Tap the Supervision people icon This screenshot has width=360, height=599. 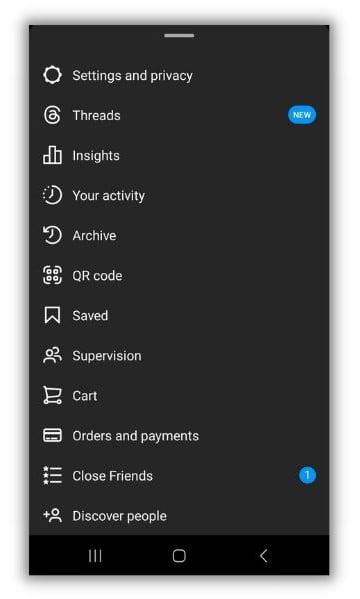(x=52, y=356)
